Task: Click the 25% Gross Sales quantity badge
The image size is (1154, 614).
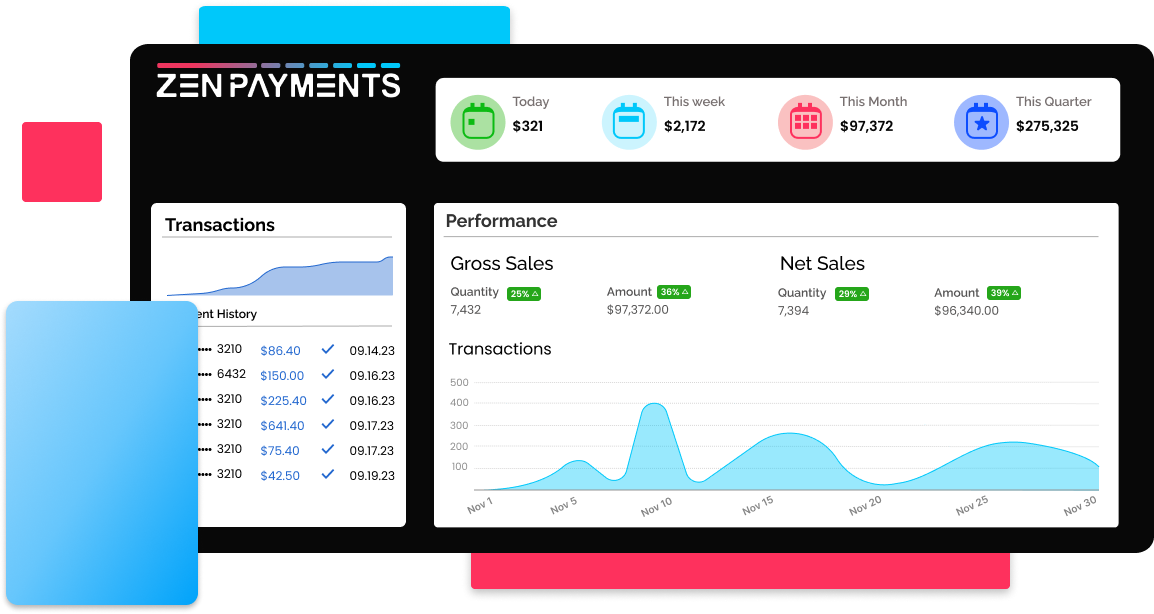Action: coord(524,294)
